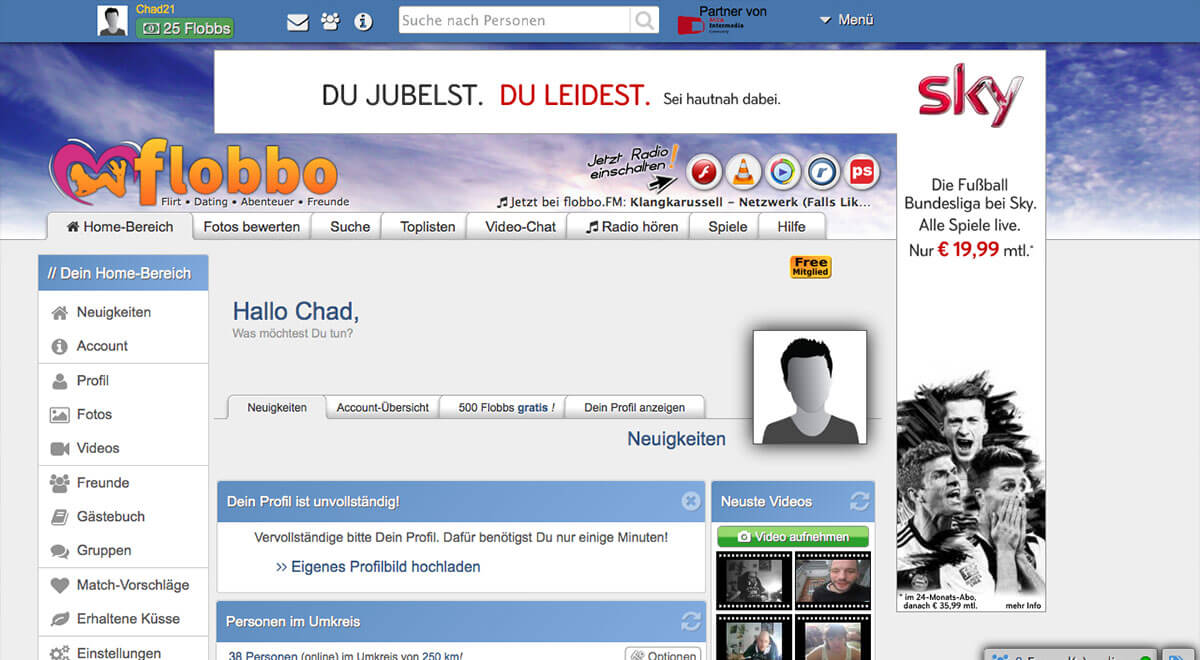Select the Account-Übersicht sub-tab
Screen dimensions: 1200x660
[383, 407]
